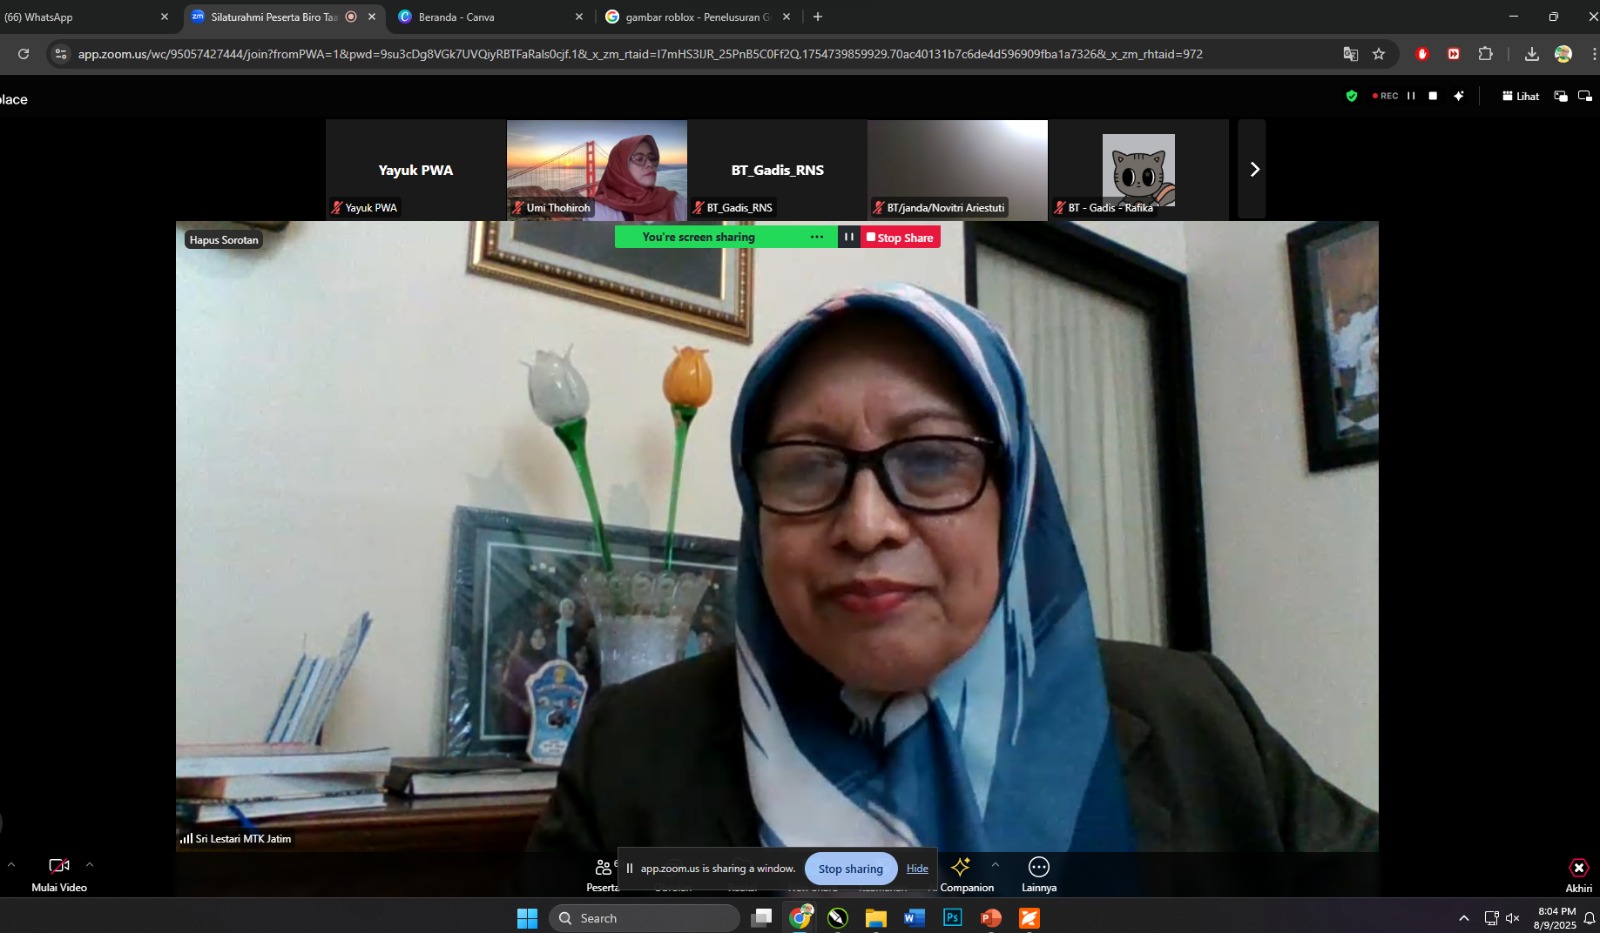
Task: Select Umi Thohiroh's video thumbnail
Action: point(597,168)
